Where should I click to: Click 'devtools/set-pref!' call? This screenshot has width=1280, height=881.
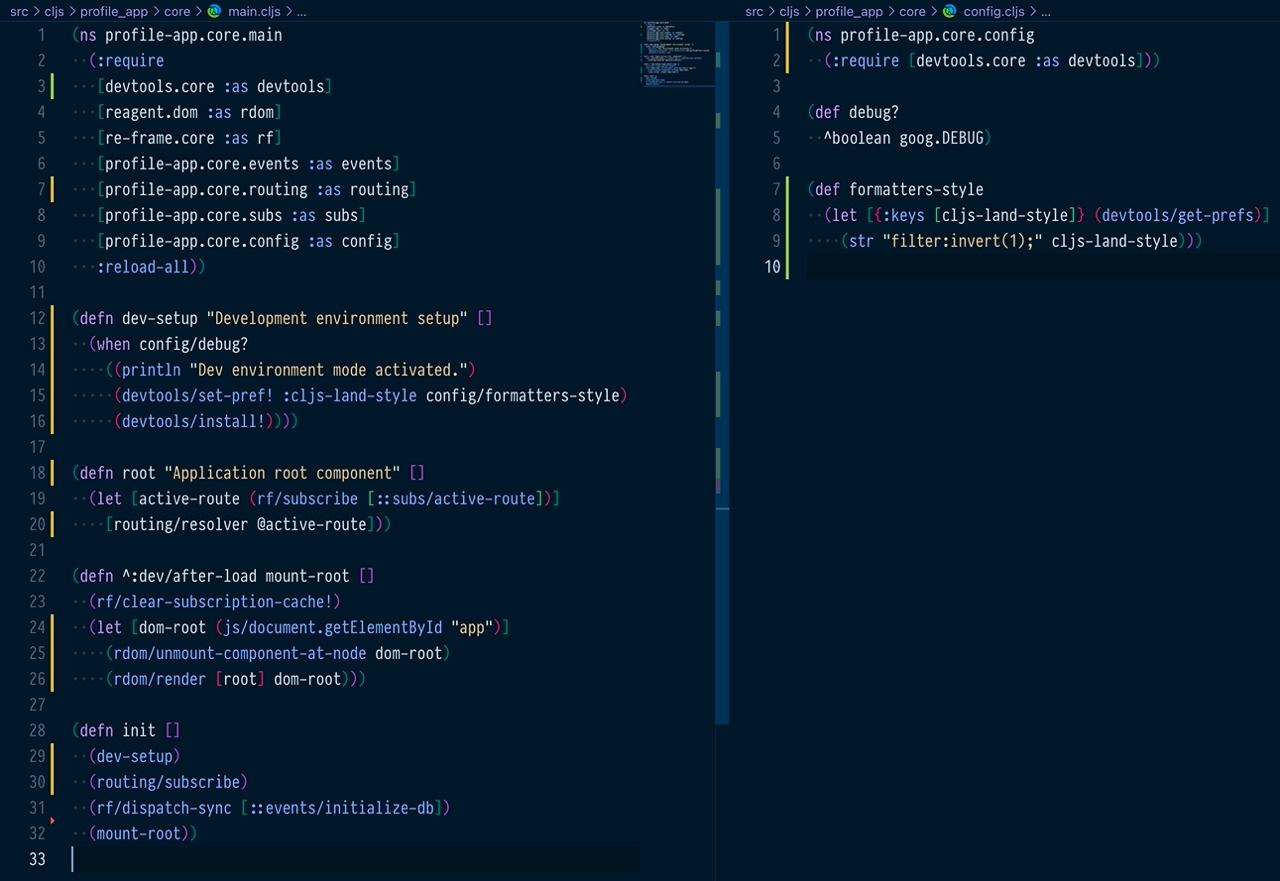197,396
